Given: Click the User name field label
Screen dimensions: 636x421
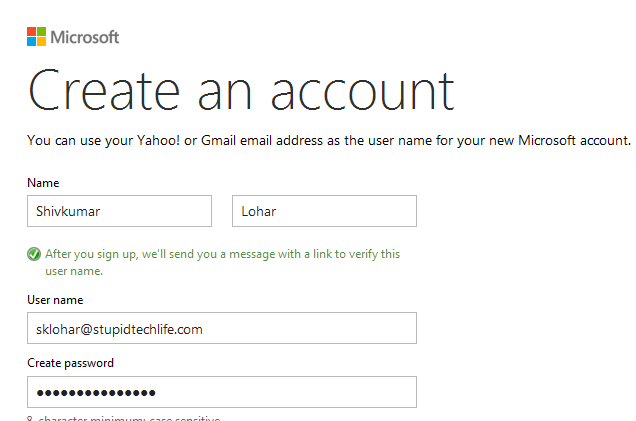Looking at the screenshot, I should tap(55, 300).
